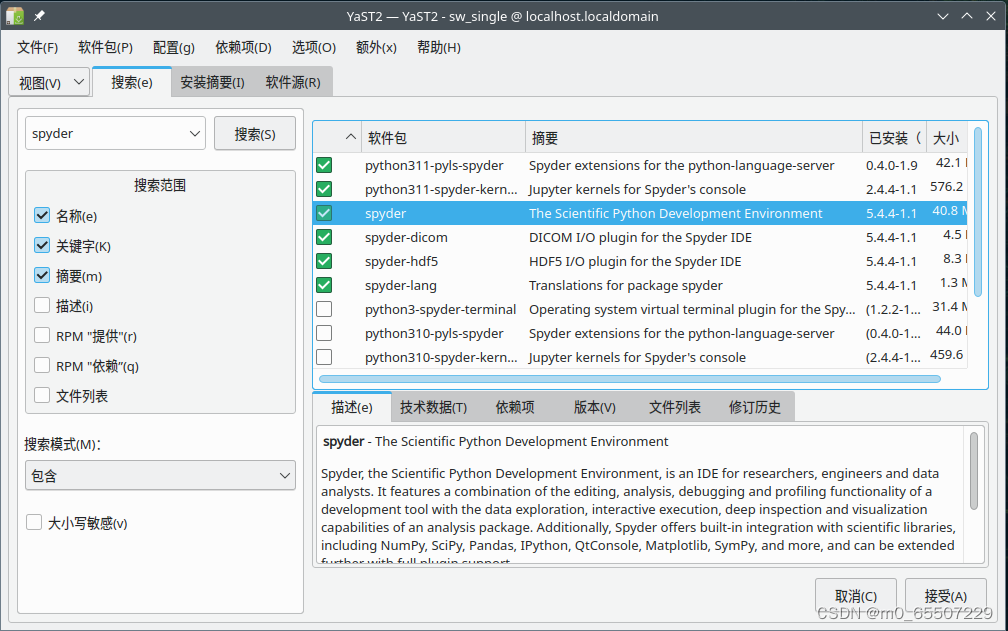Open the 额外(x) menu

[376, 48]
